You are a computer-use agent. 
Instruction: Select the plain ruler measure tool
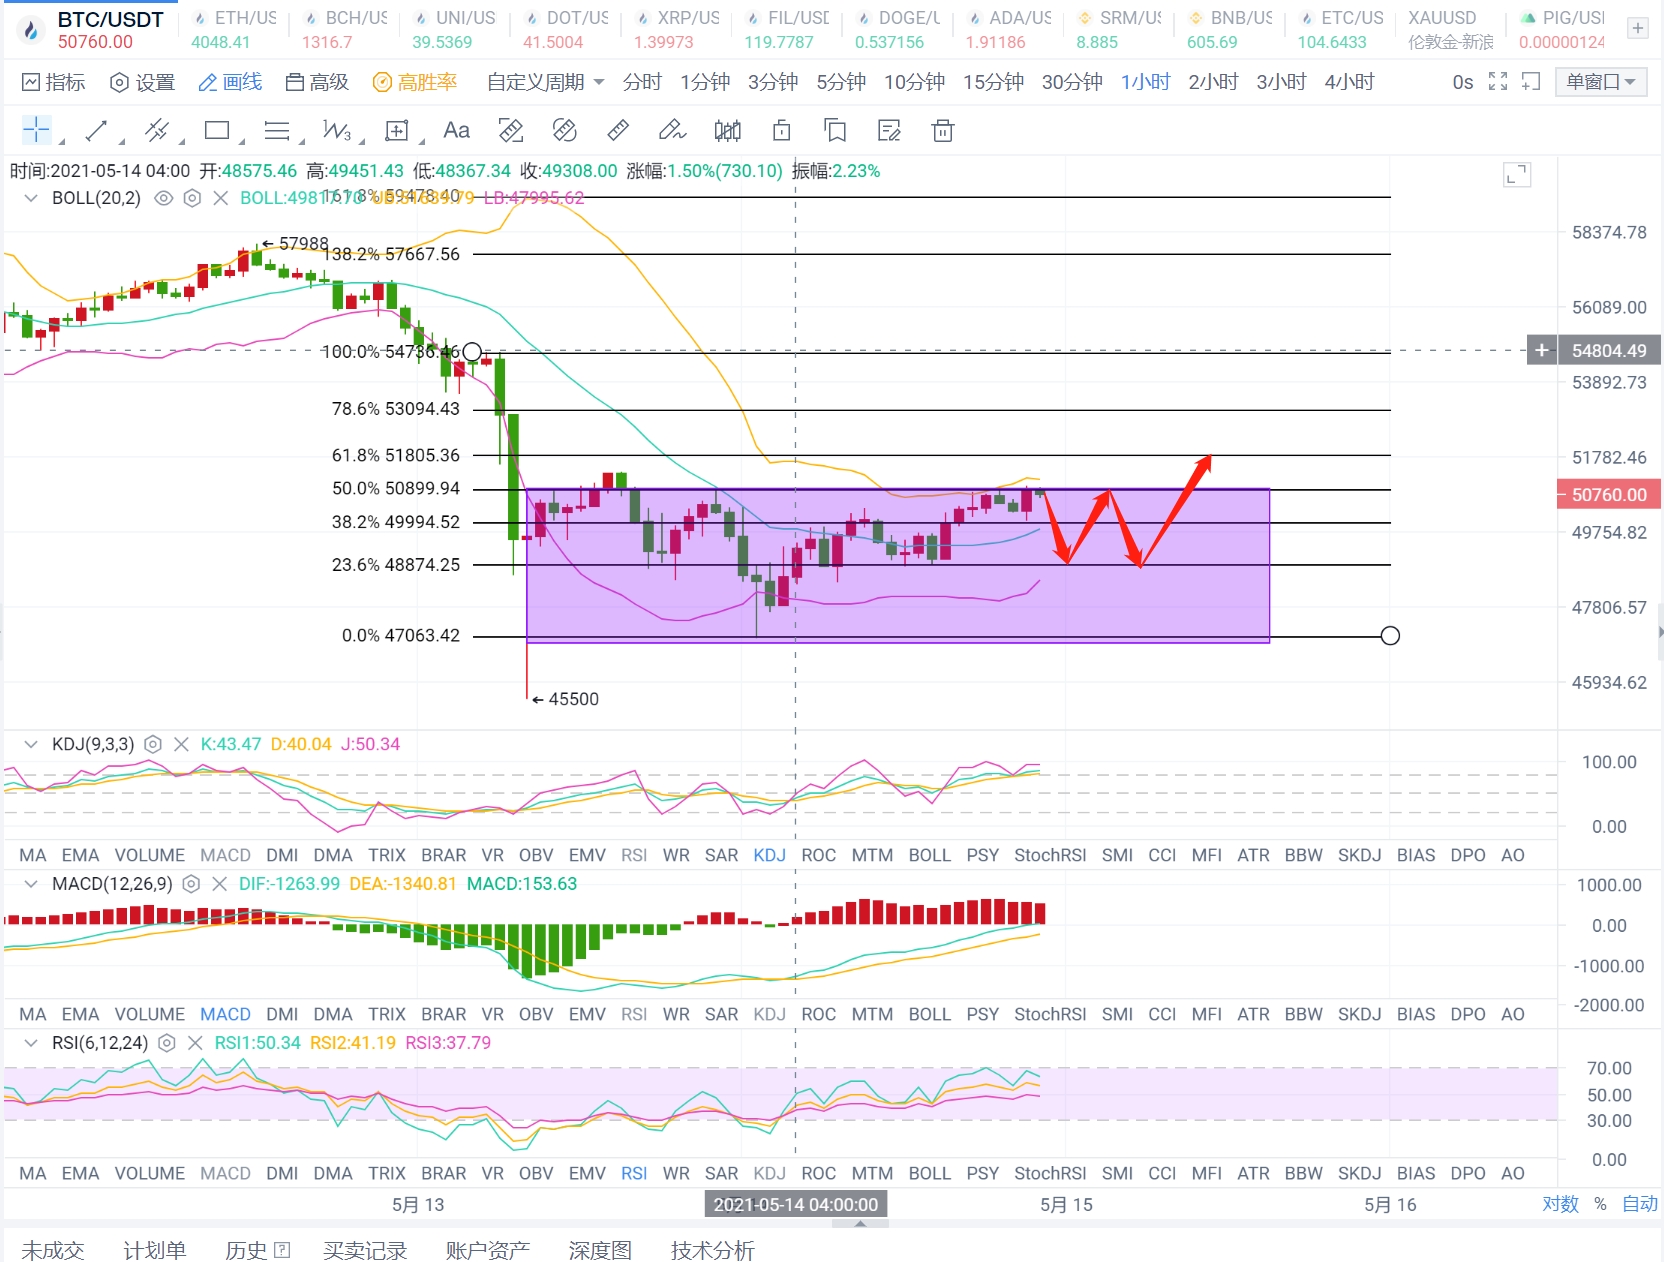click(x=619, y=130)
